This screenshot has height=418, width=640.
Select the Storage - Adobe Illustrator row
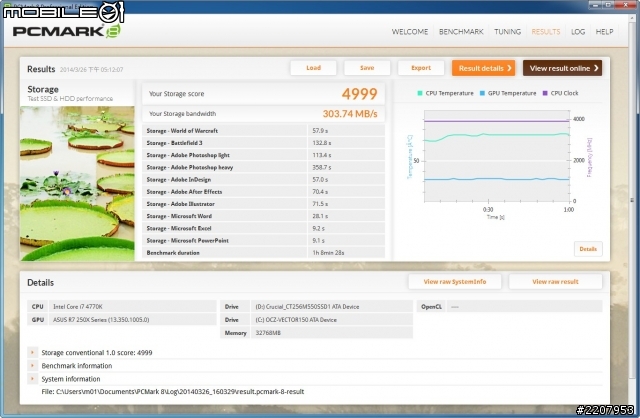coord(264,204)
